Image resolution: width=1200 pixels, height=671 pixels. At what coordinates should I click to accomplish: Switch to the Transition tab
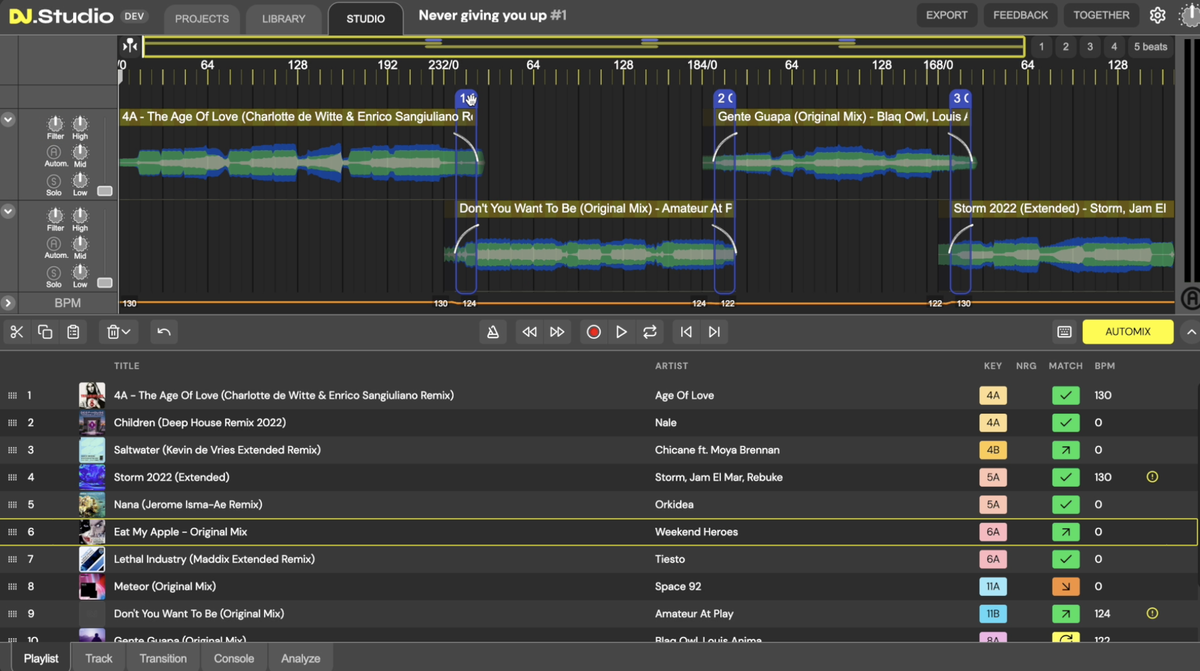coord(163,658)
